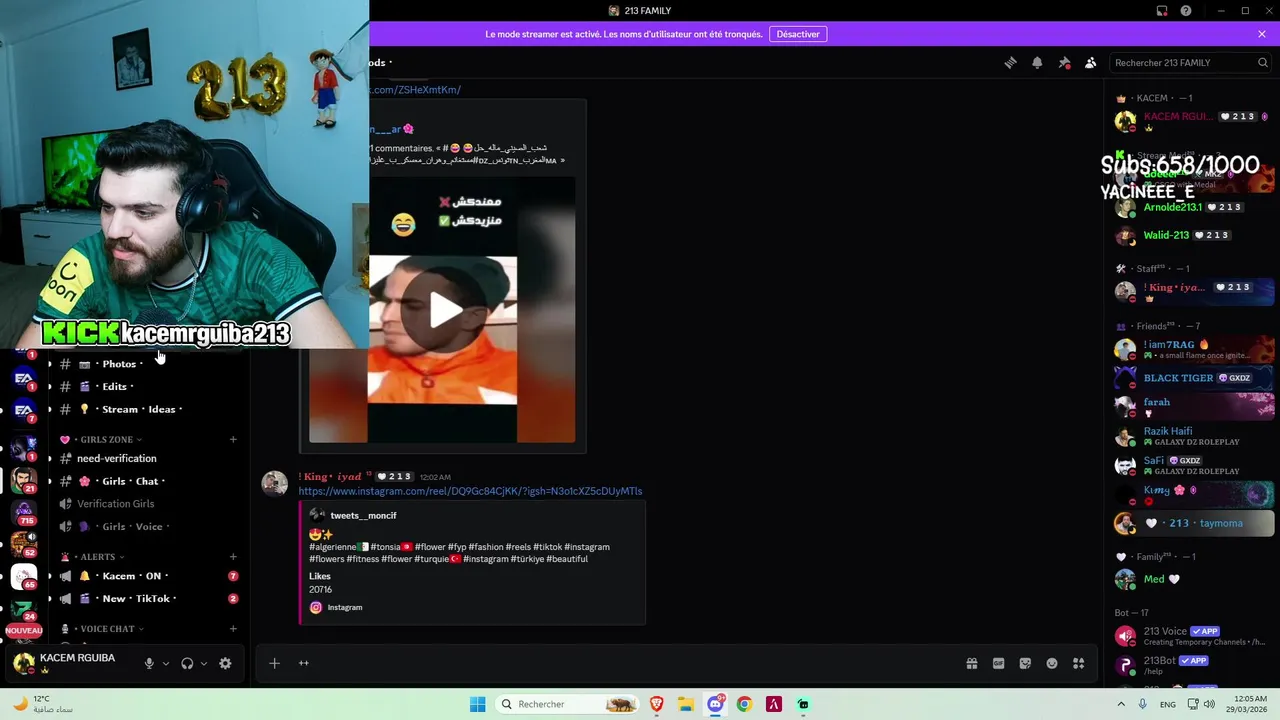Open File Explorer from taskbar

[686, 704]
